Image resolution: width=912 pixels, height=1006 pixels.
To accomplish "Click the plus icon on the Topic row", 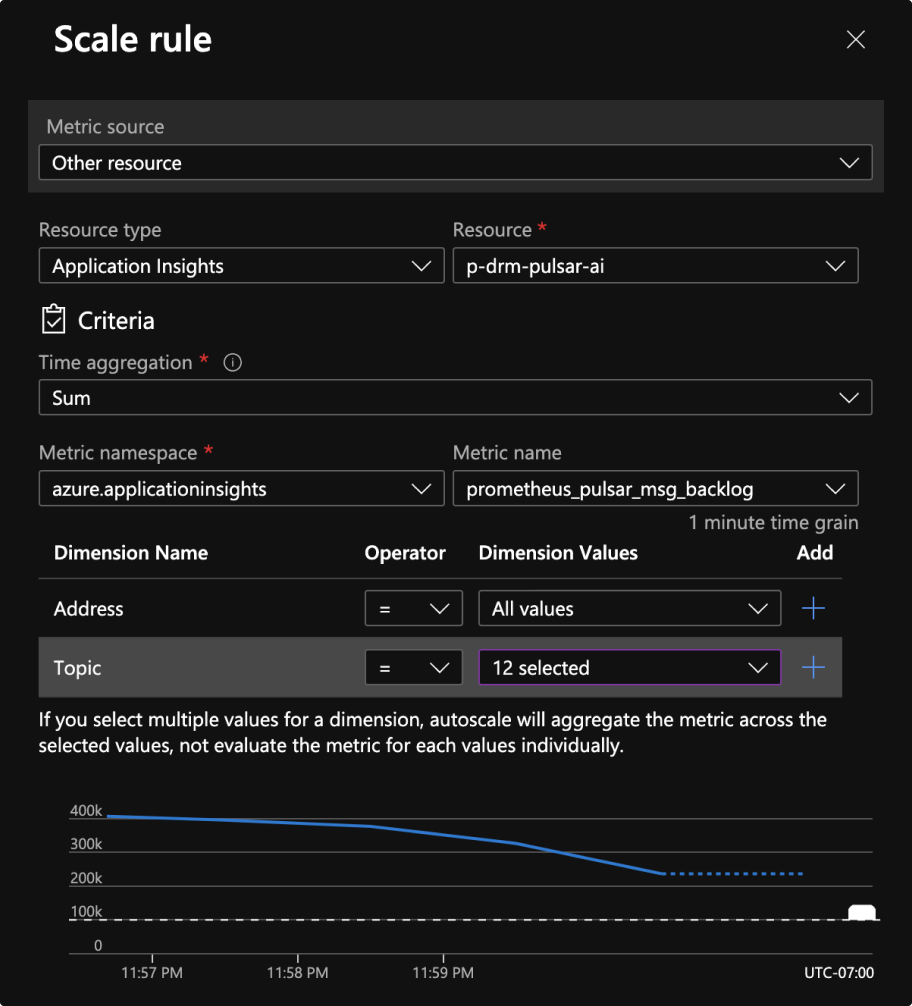I will point(813,667).
